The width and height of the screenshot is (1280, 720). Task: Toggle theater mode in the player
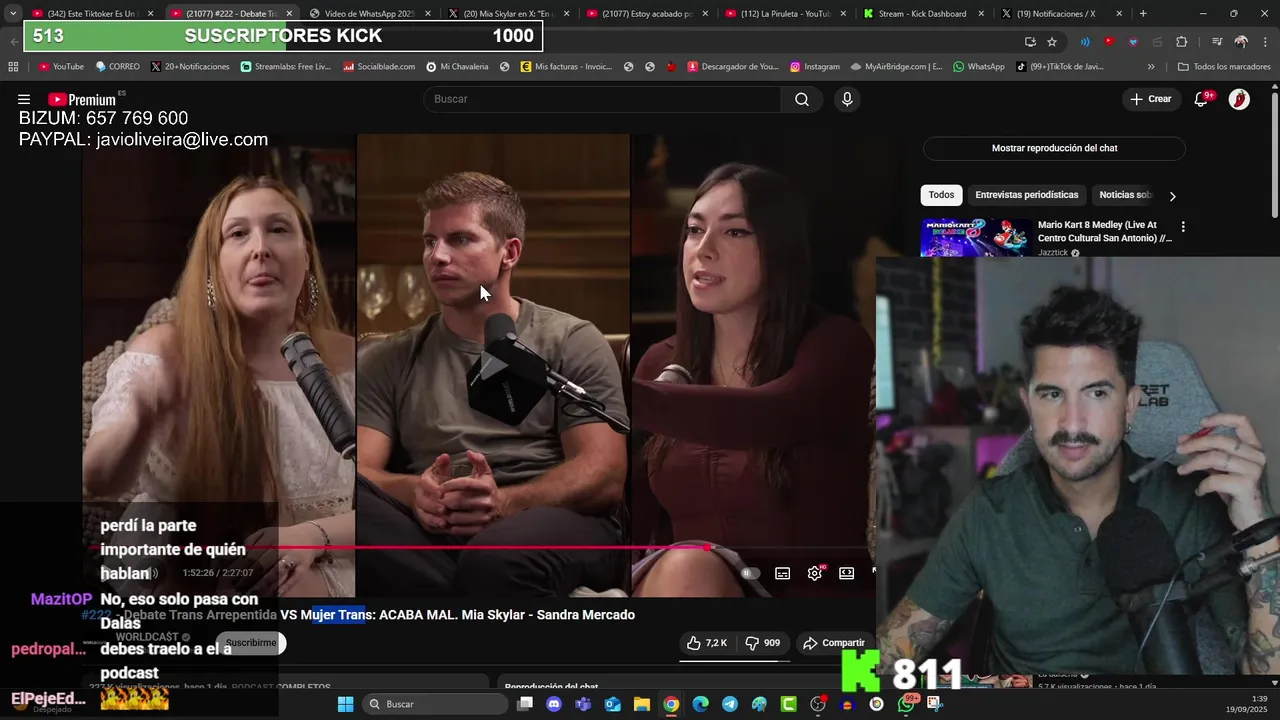tap(847, 573)
